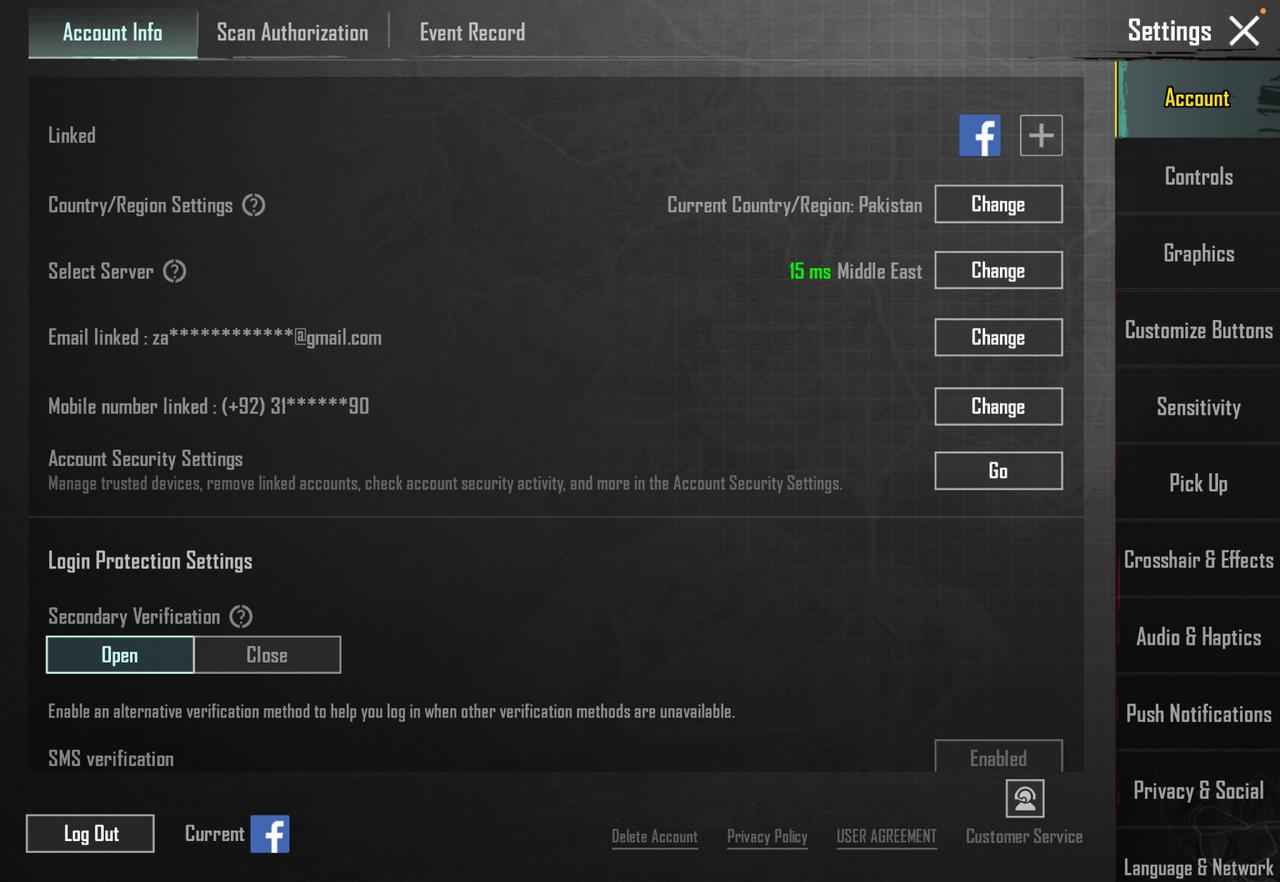Open Graphics settings in sidebar
1280x882 pixels.
click(x=1198, y=253)
